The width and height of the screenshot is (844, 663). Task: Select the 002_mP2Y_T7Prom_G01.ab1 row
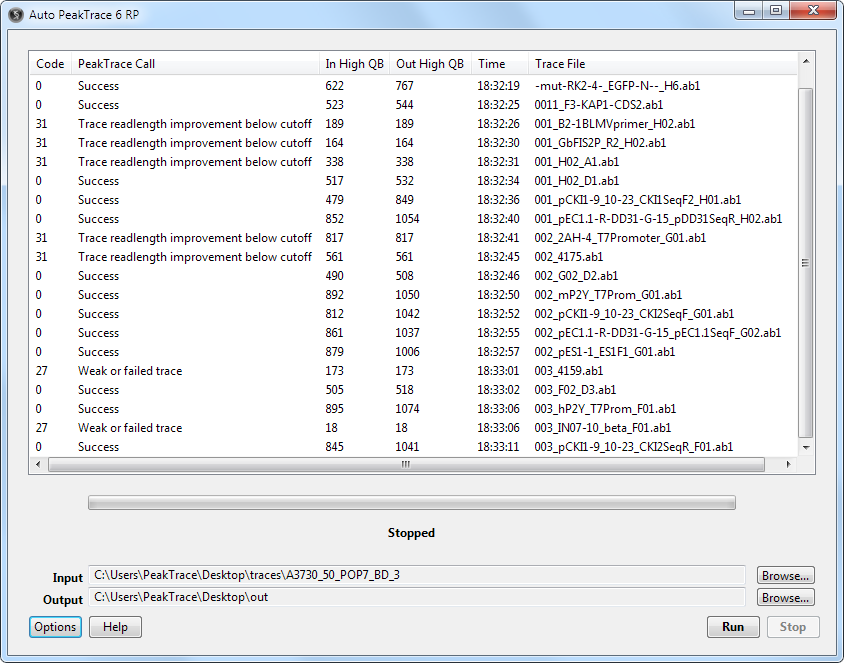point(413,295)
